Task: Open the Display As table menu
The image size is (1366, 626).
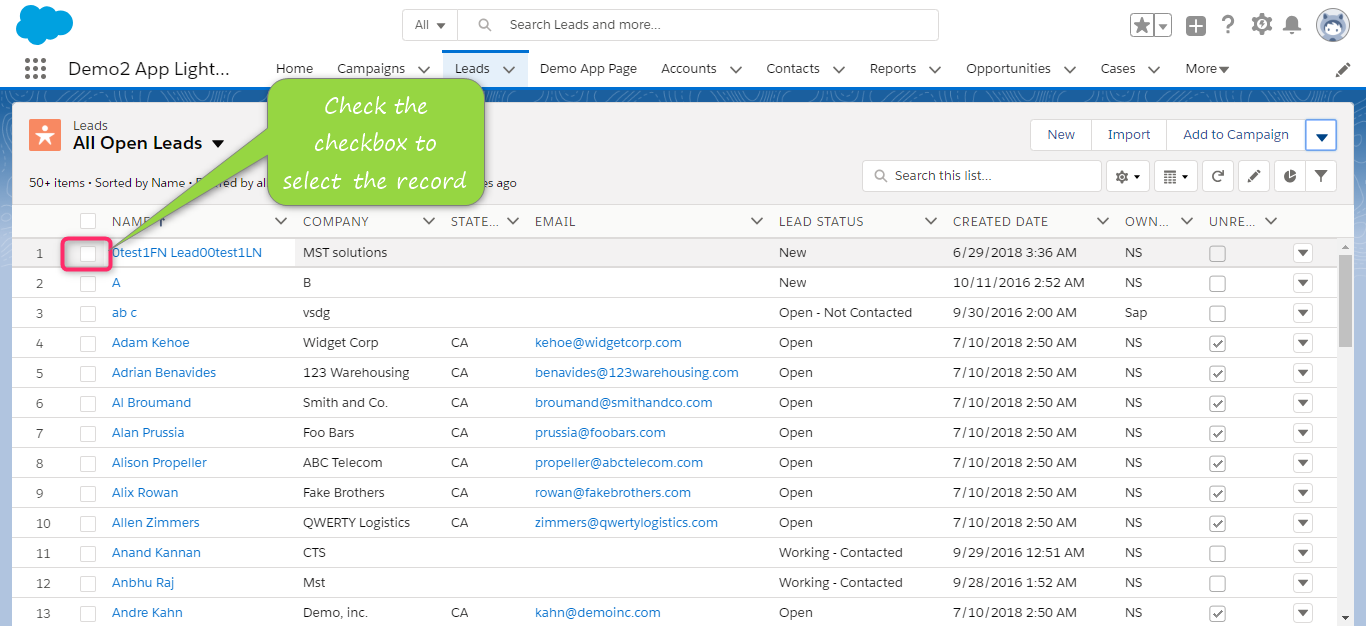Action: [x=1176, y=176]
